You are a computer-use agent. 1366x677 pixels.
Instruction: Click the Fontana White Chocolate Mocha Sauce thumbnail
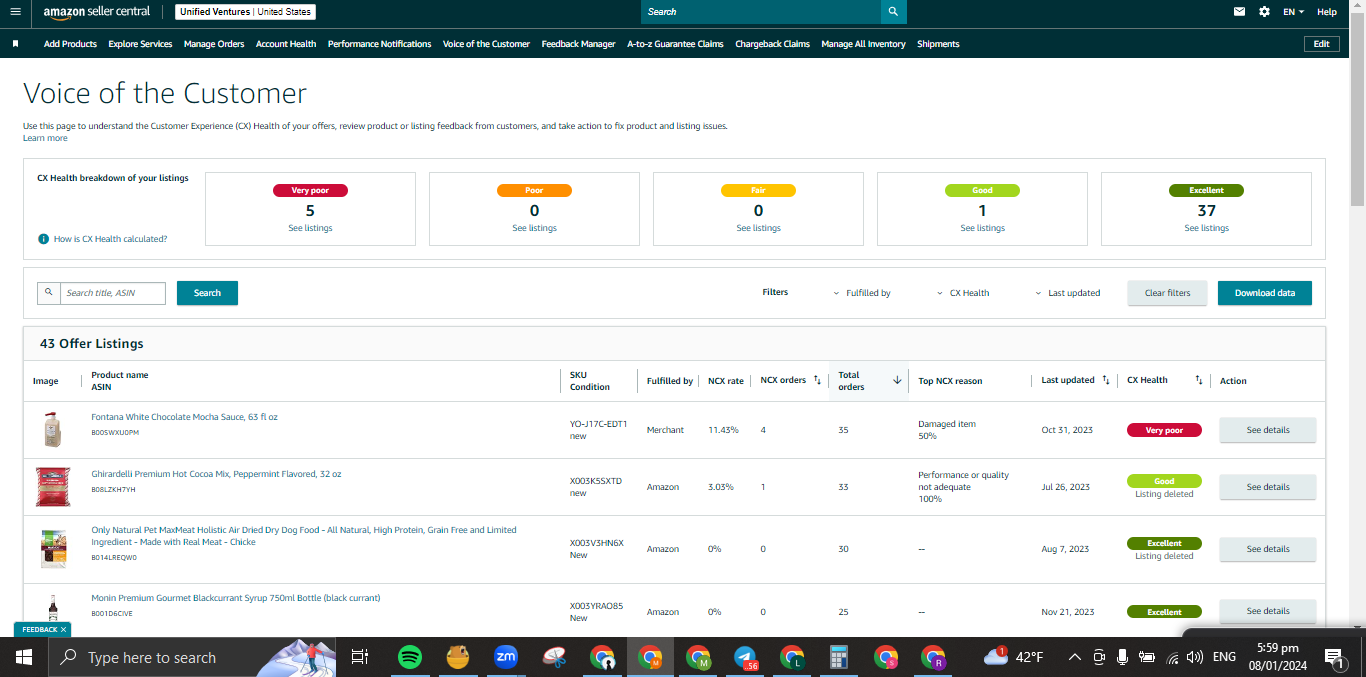(53, 430)
